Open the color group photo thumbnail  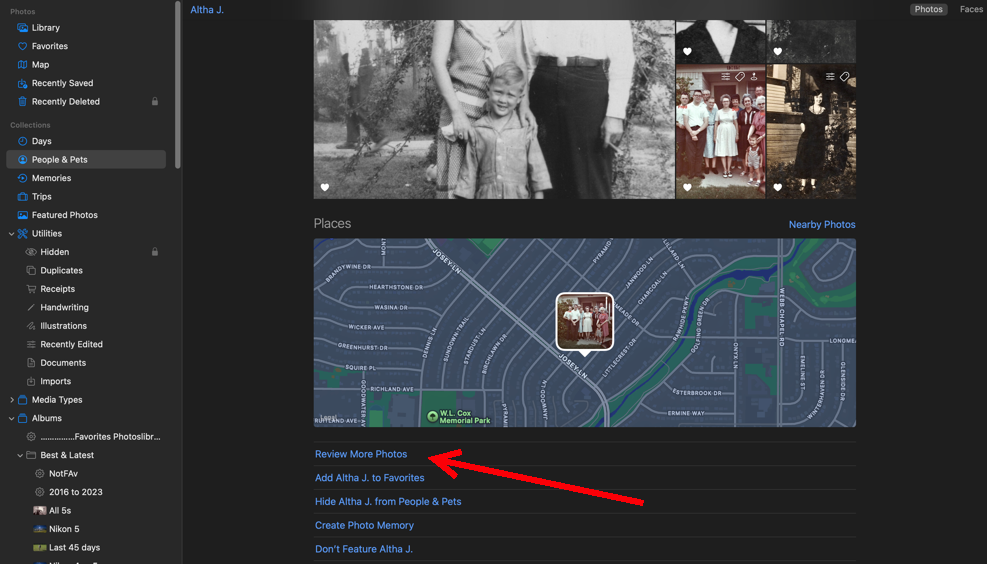(x=720, y=132)
